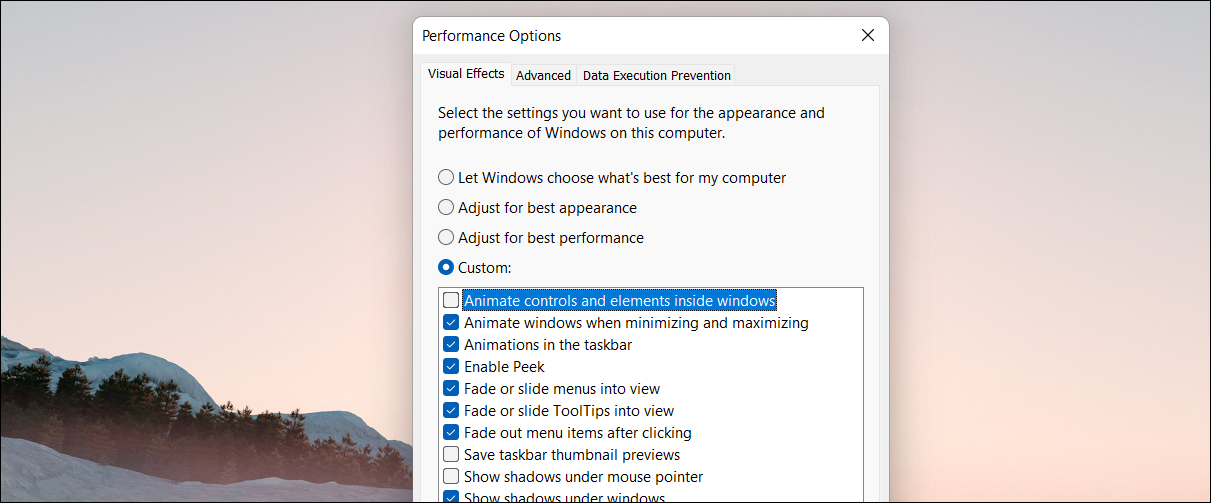1211x503 pixels.
Task: Close the Performance Options dialog
Action: [x=867, y=36]
